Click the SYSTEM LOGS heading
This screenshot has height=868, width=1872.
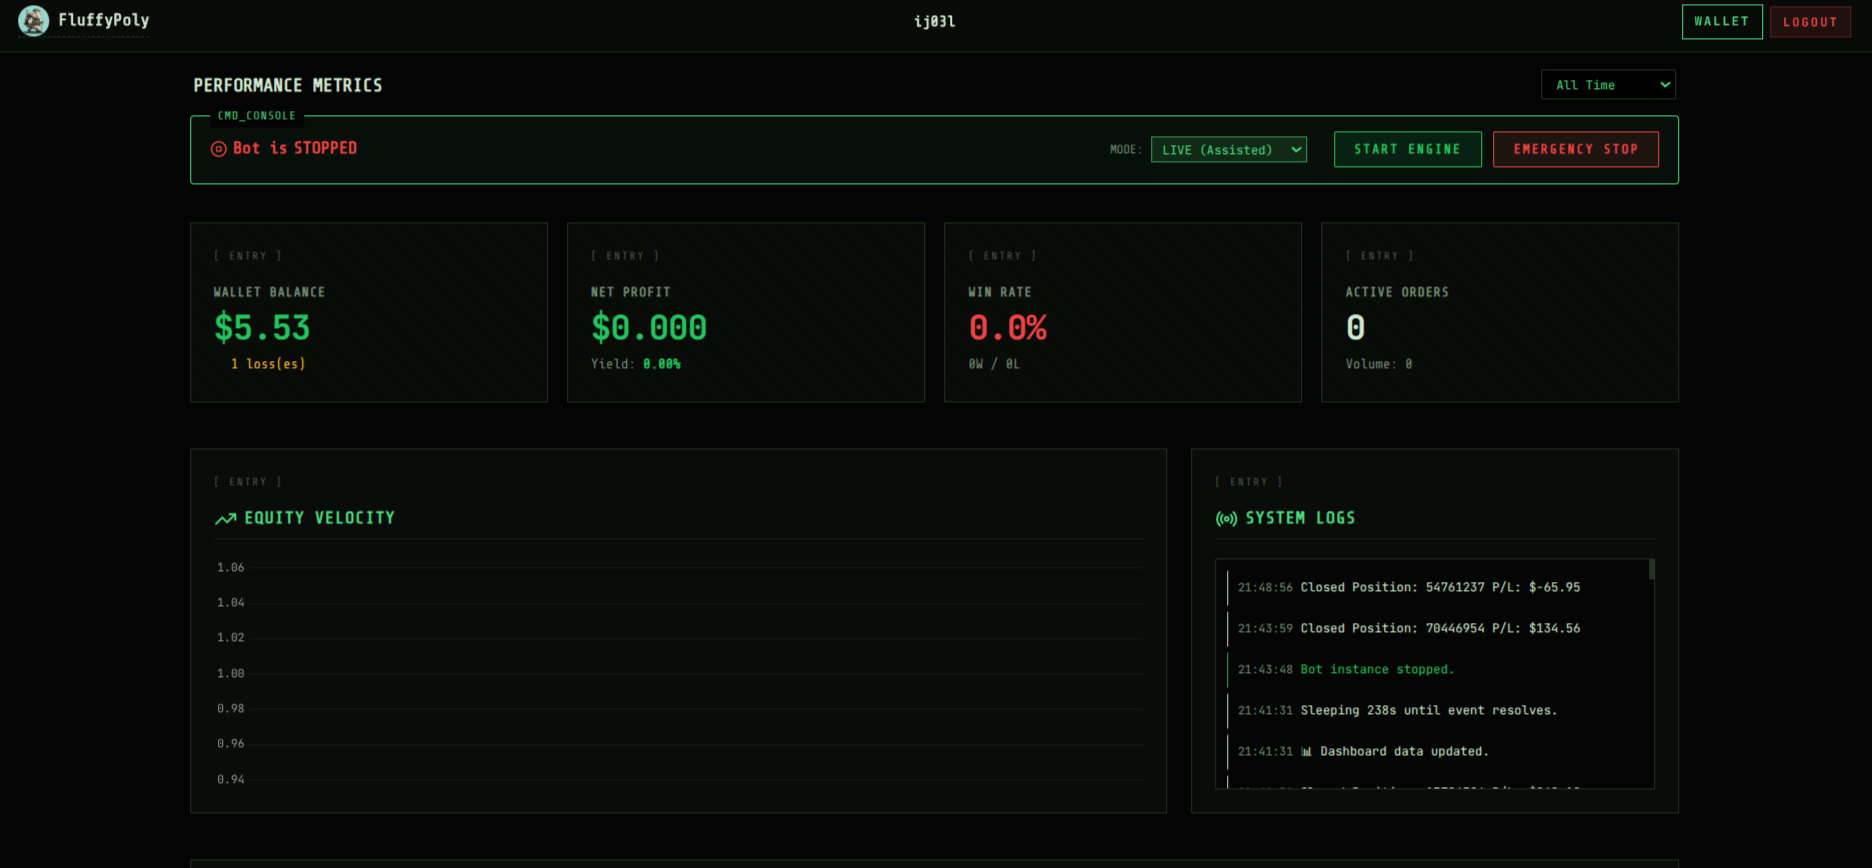pos(1300,518)
